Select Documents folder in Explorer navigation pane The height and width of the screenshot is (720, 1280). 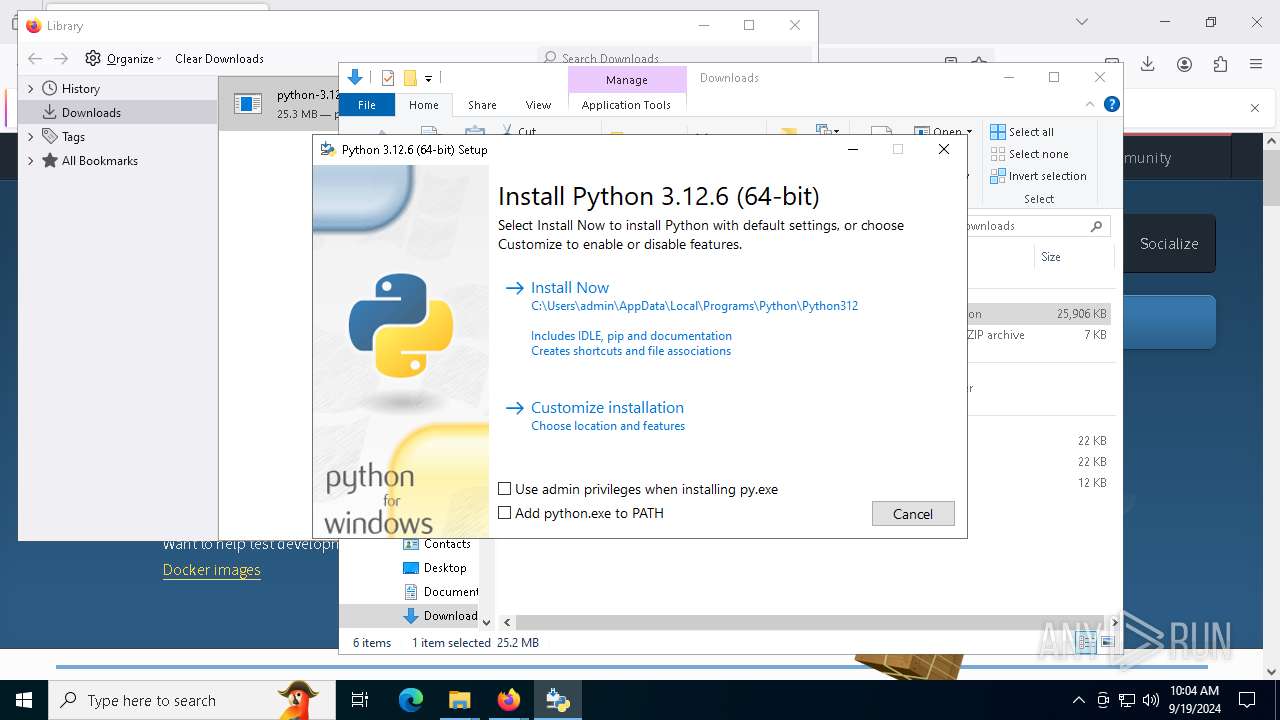(x=440, y=592)
